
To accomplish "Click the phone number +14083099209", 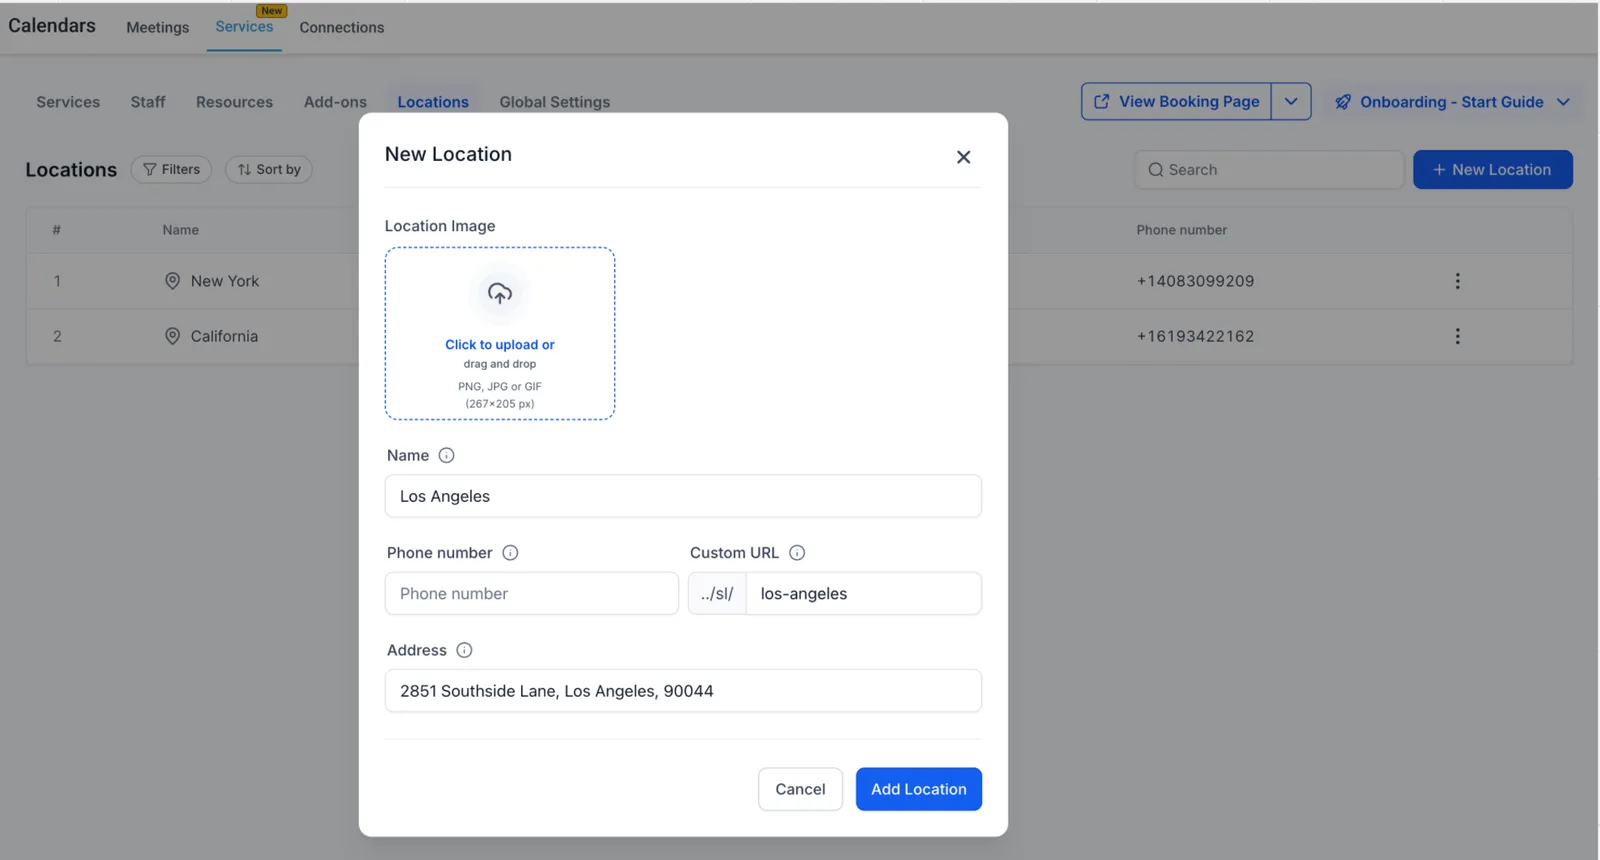I will coord(1195,281).
